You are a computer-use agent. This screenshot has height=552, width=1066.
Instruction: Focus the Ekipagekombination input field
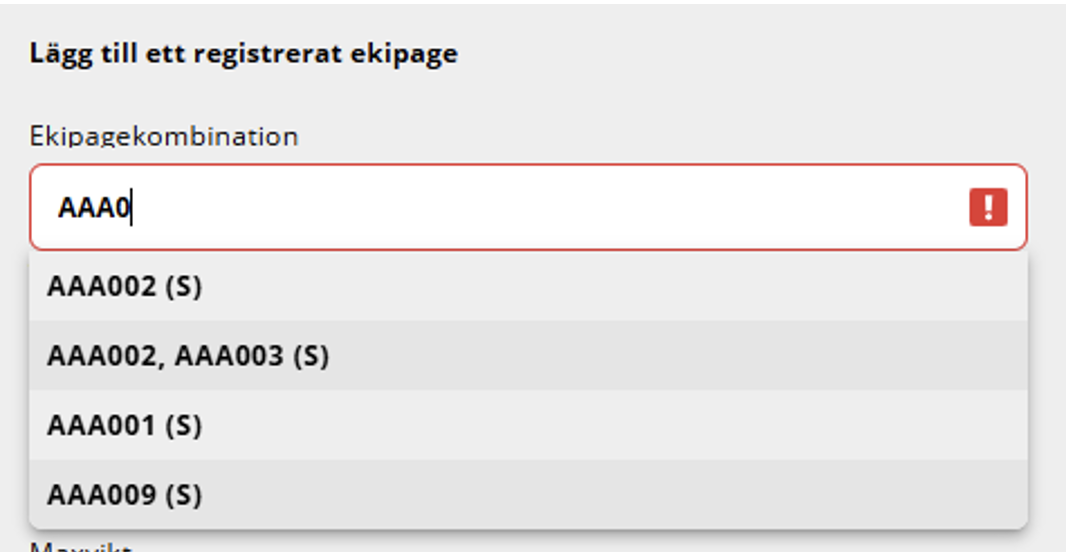click(528, 207)
